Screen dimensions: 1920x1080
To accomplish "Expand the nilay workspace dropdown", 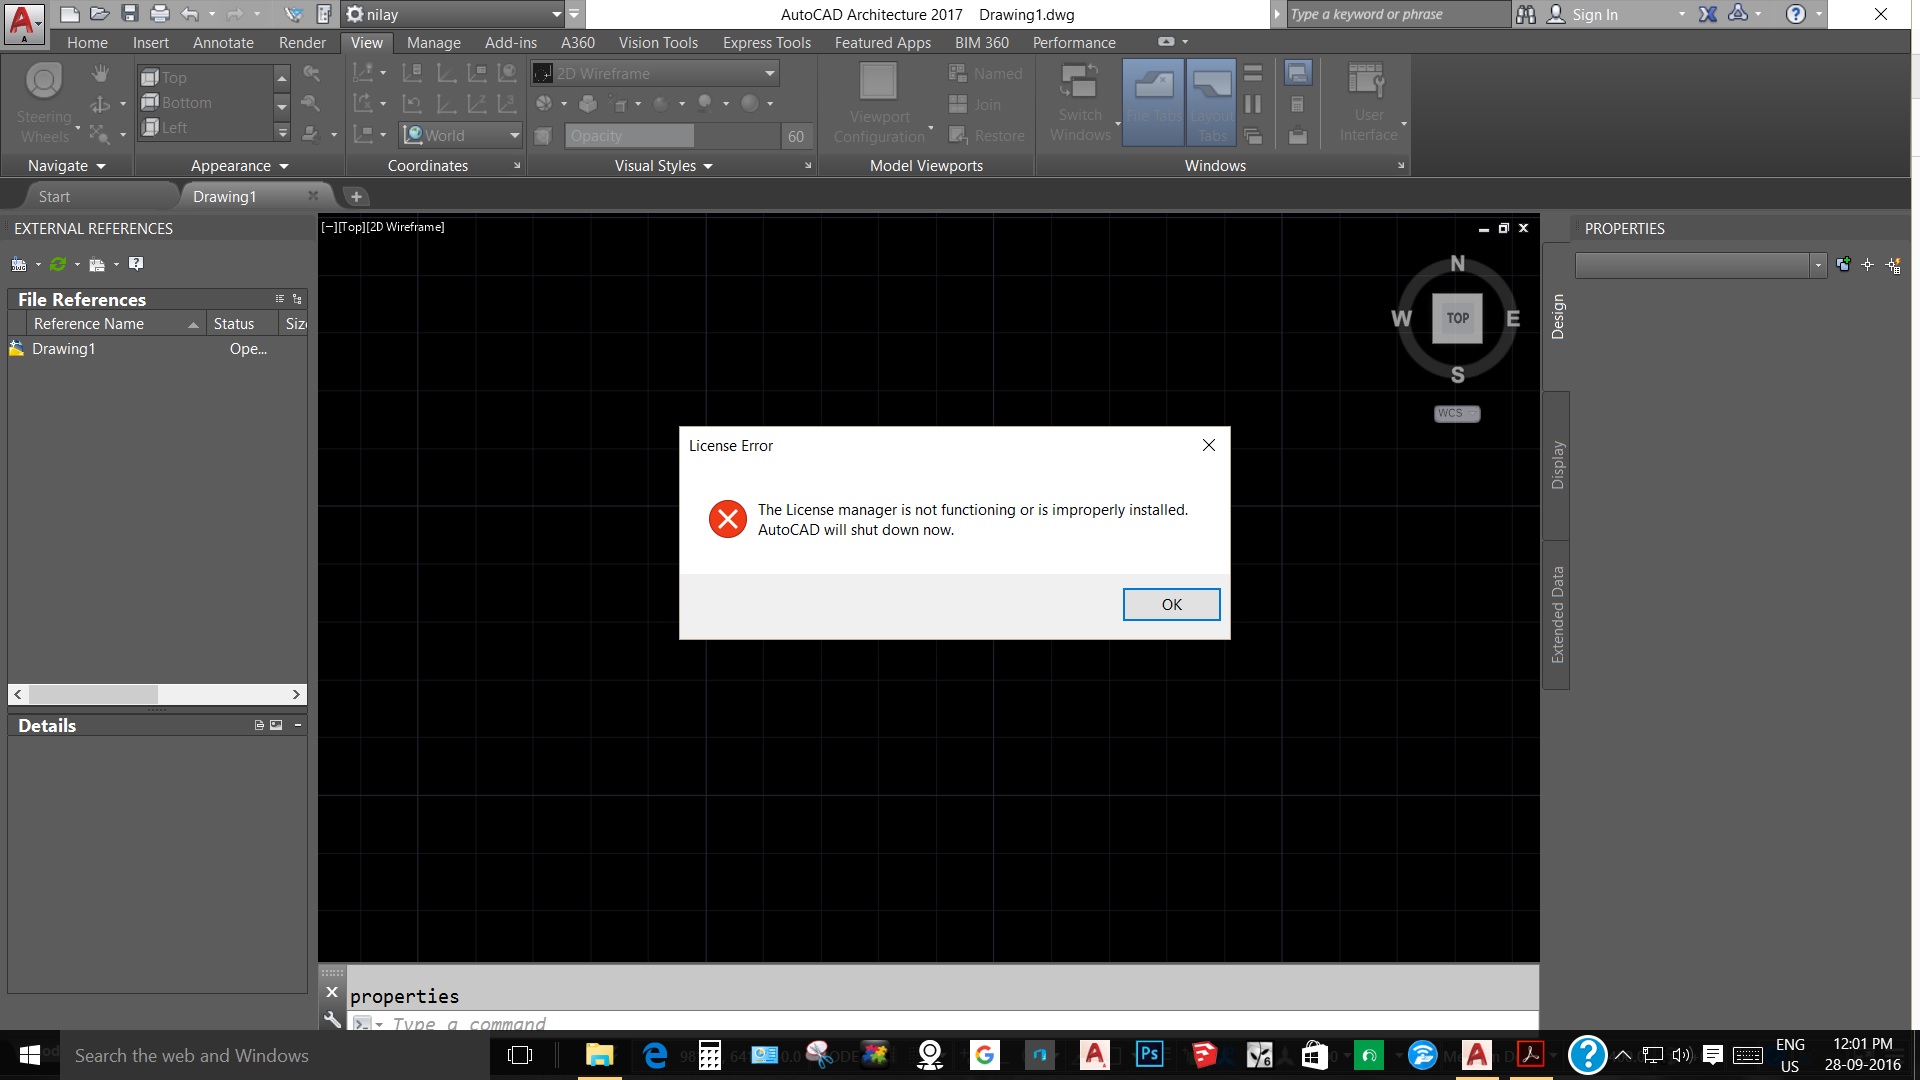I will [557, 14].
